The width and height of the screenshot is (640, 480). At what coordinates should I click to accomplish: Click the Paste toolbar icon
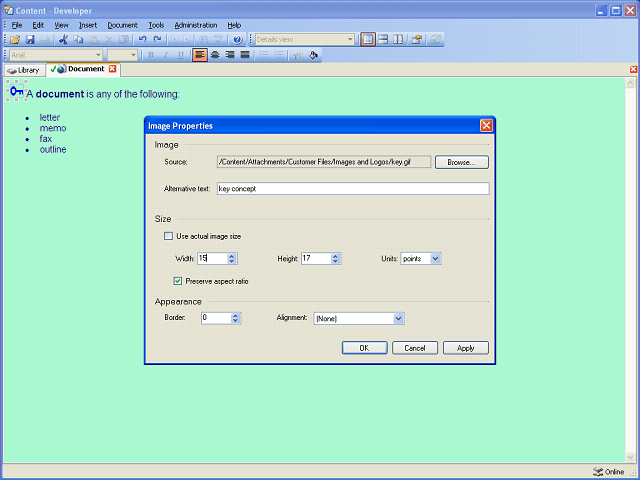click(93, 40)
